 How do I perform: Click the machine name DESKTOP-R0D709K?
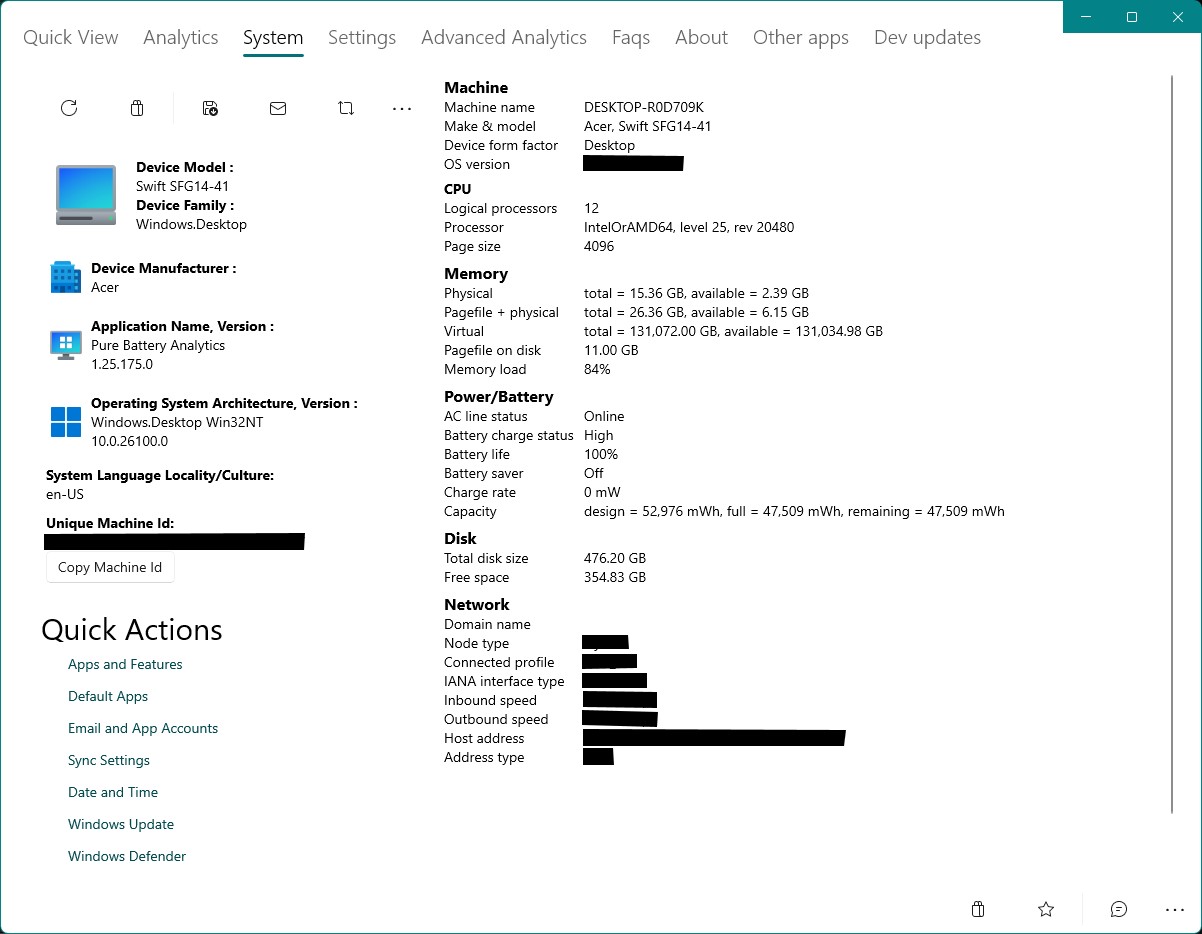click(644, 107)
